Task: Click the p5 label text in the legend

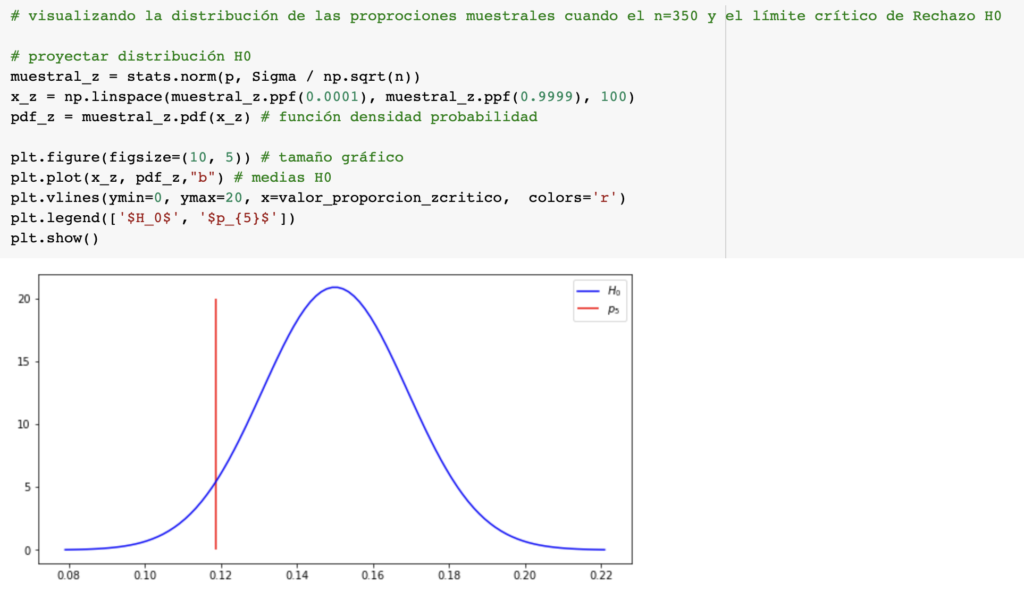Action: pos(614,309)
